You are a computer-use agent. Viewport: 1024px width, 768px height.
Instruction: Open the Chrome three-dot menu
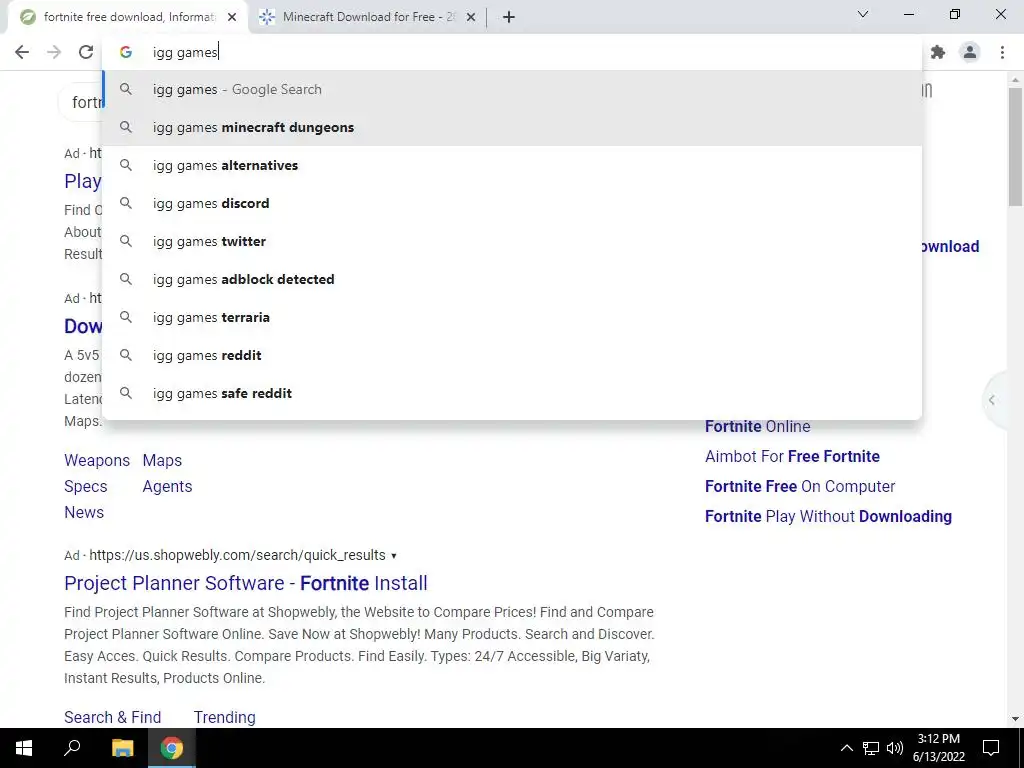tap(1002, 52)
